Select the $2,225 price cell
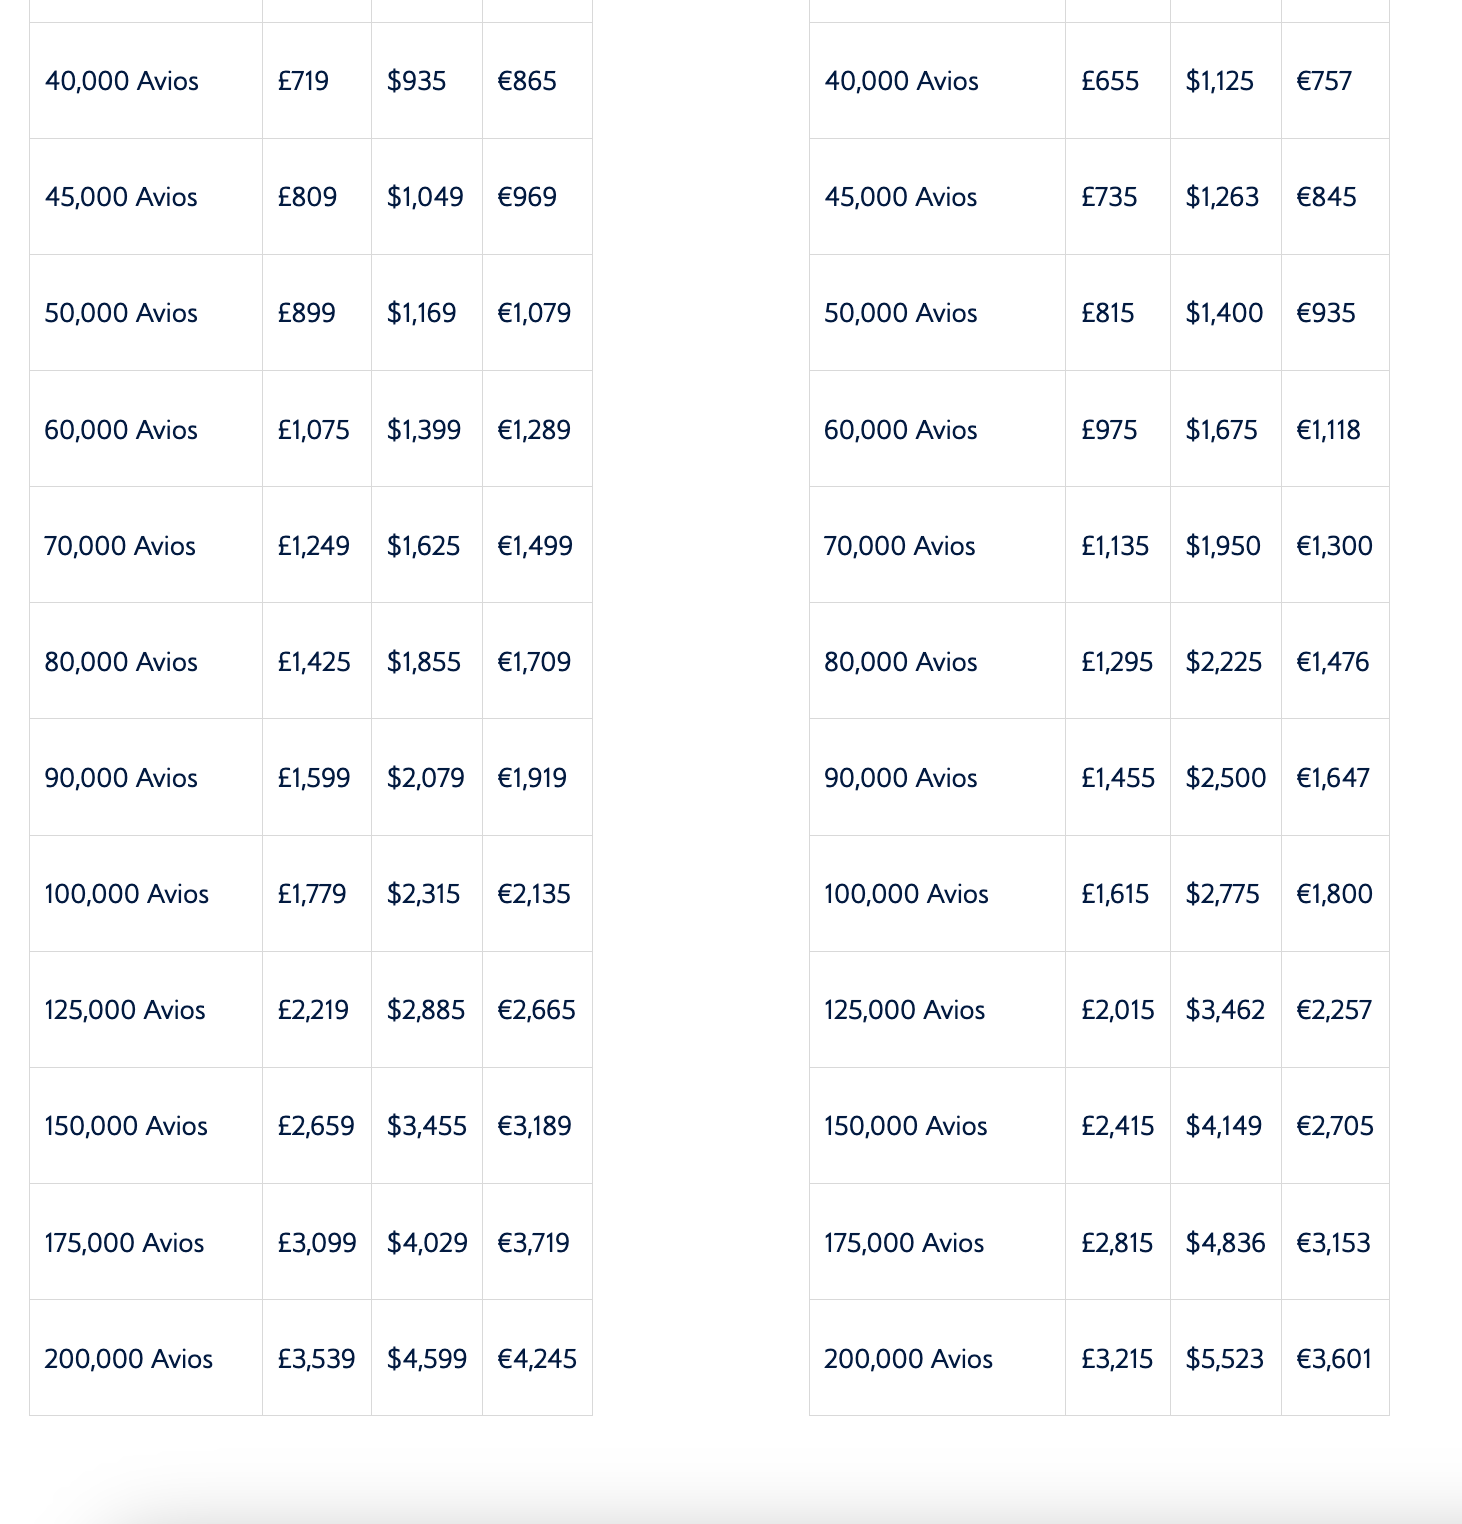Image resolution: width=1462 pixels, height=1524 pixels. (1224, 662)
